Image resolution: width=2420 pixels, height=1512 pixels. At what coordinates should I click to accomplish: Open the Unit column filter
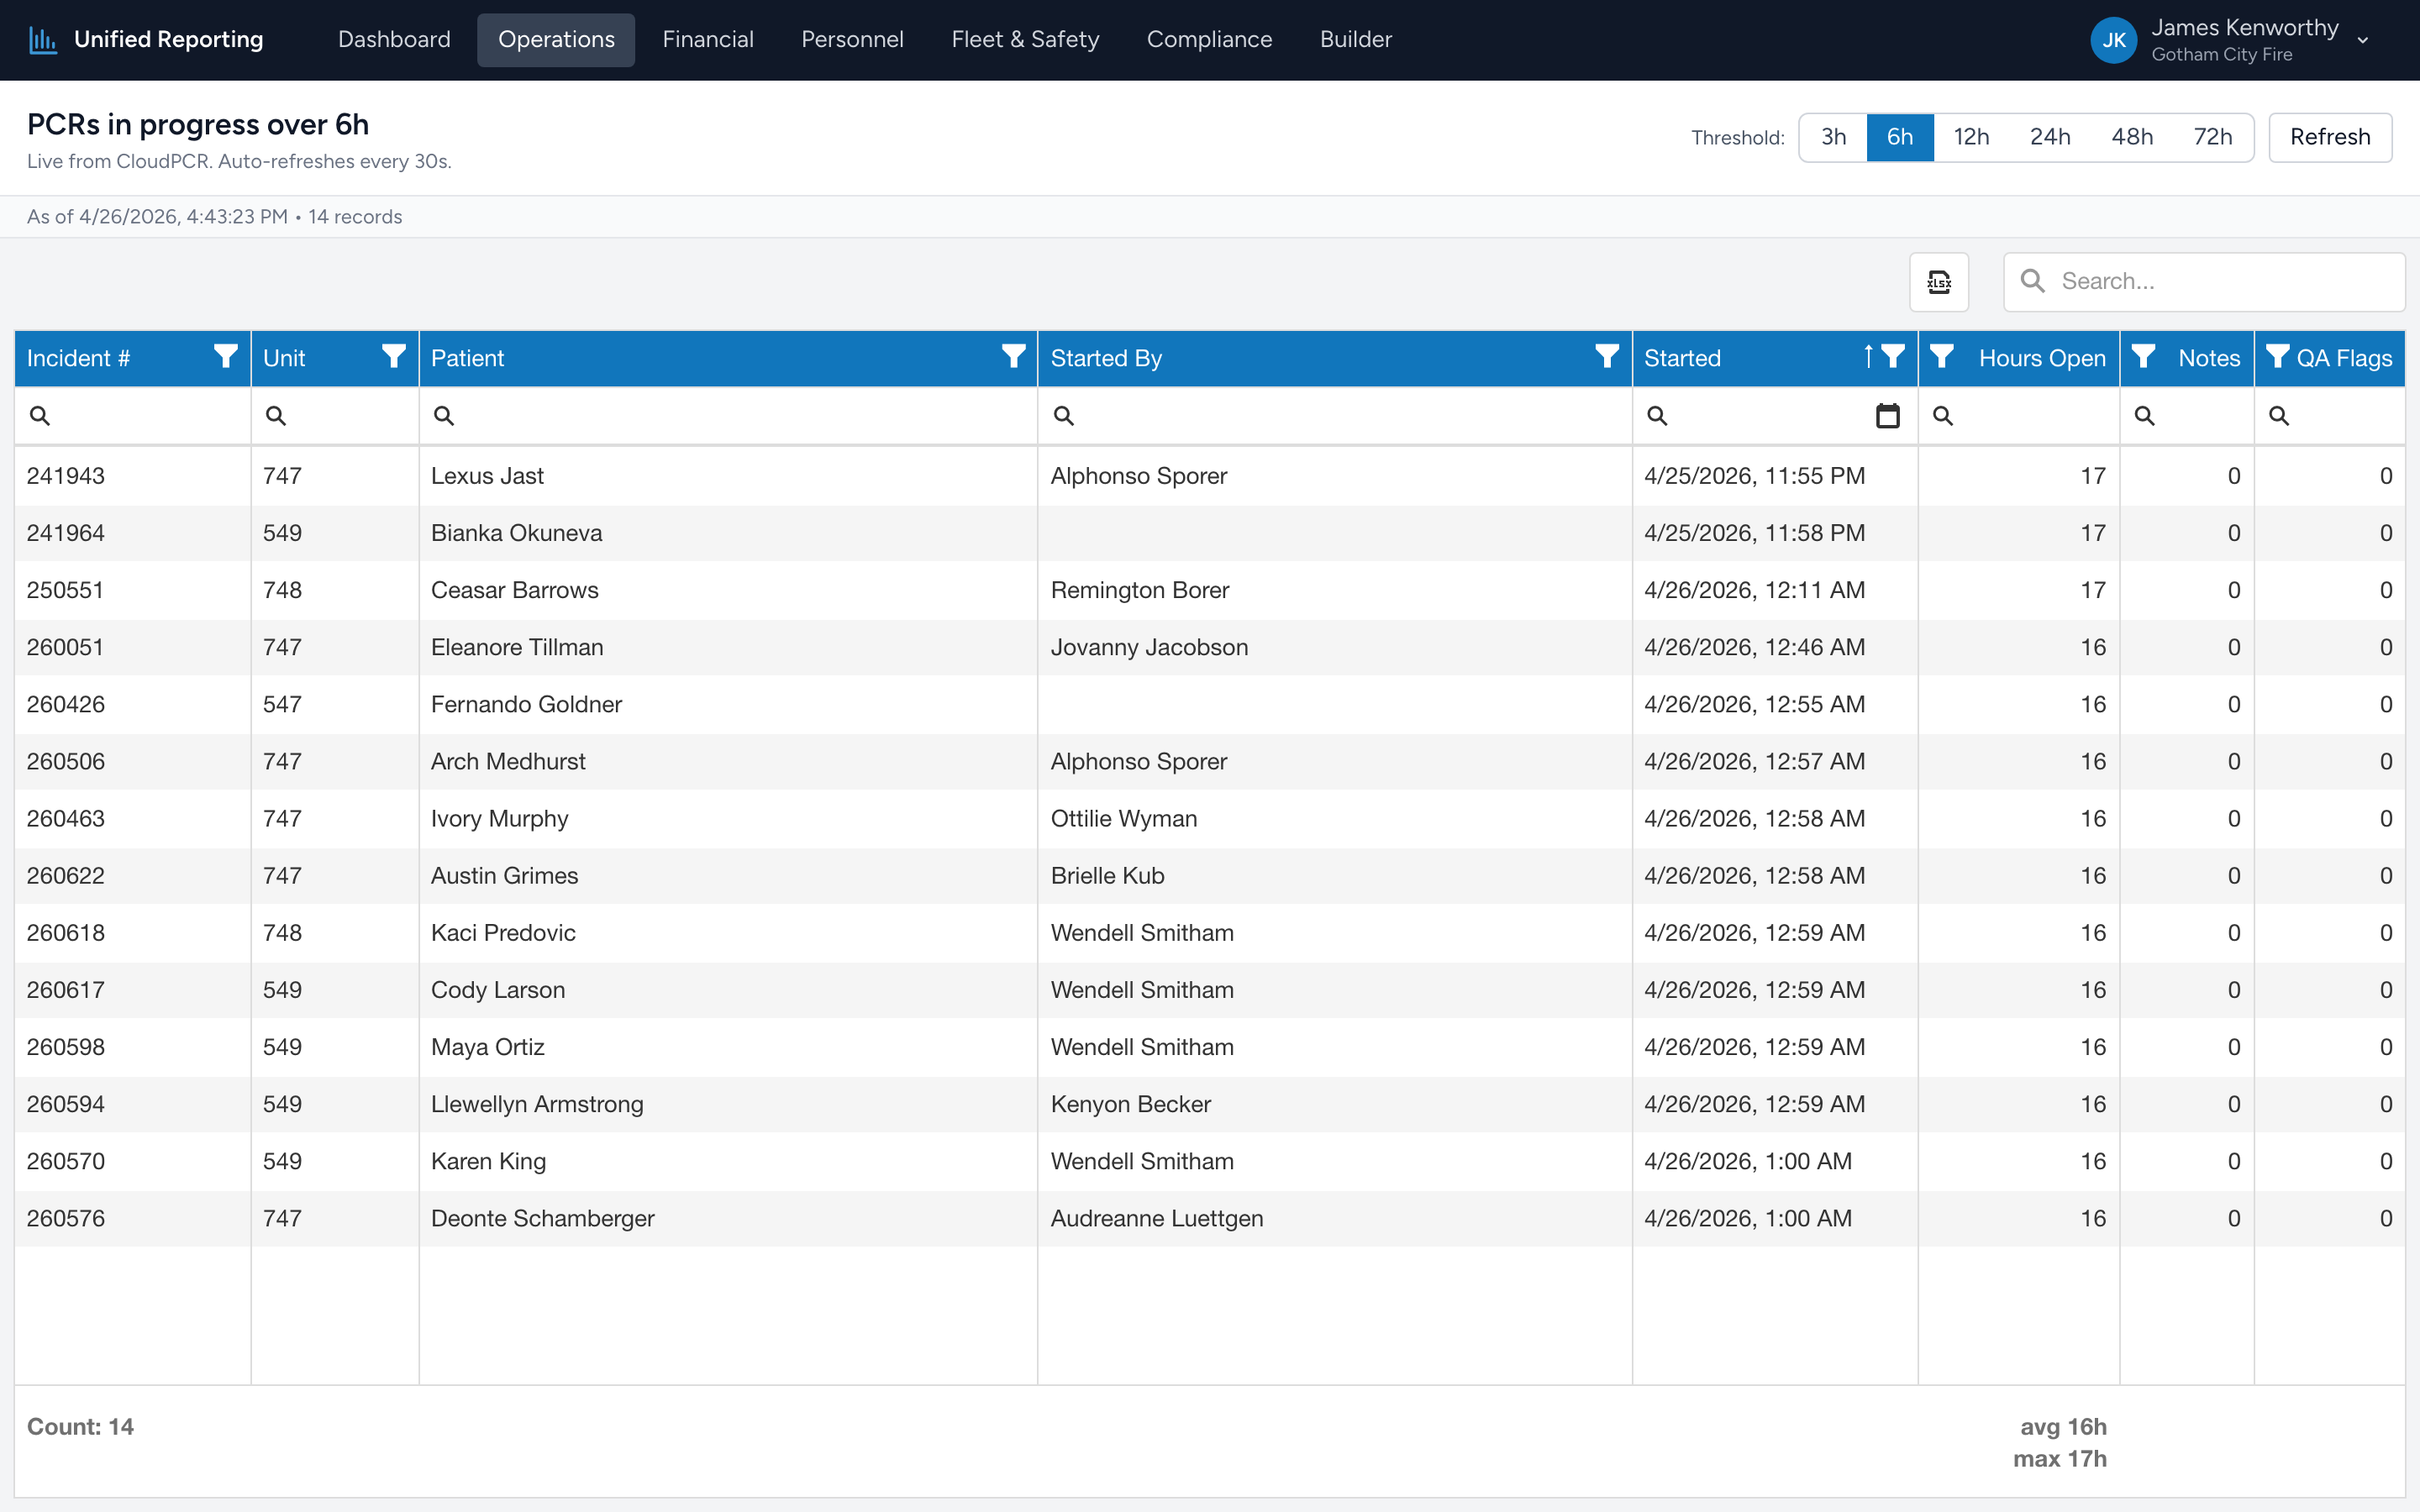click(x=394, y=357)
